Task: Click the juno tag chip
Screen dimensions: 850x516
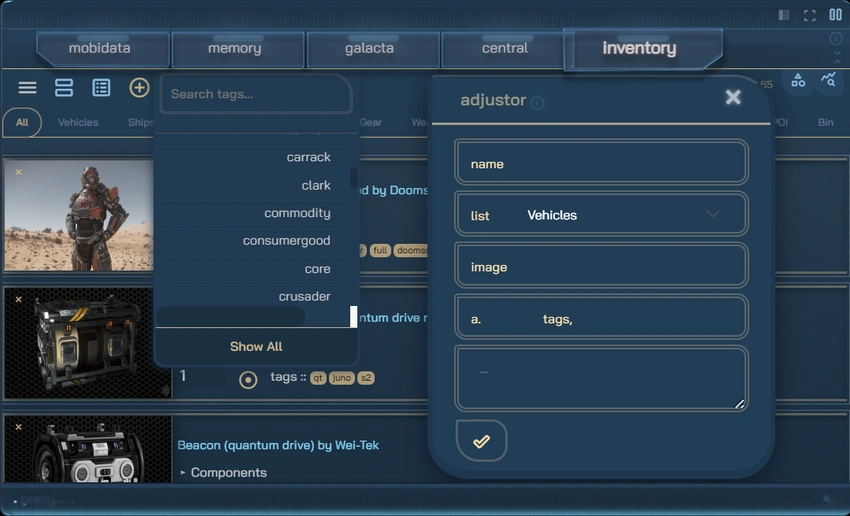Action: click(341, 378)
